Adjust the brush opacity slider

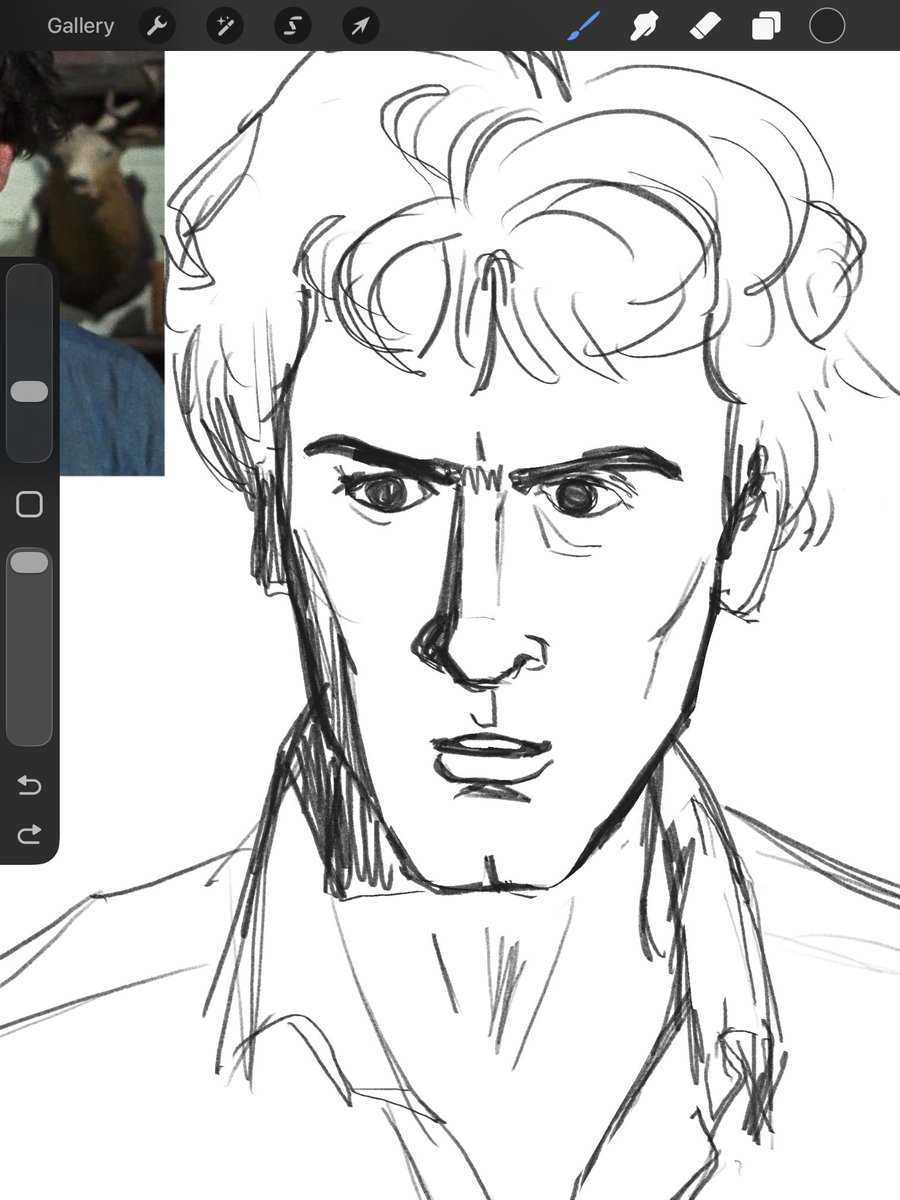click(x=29, y=646)
